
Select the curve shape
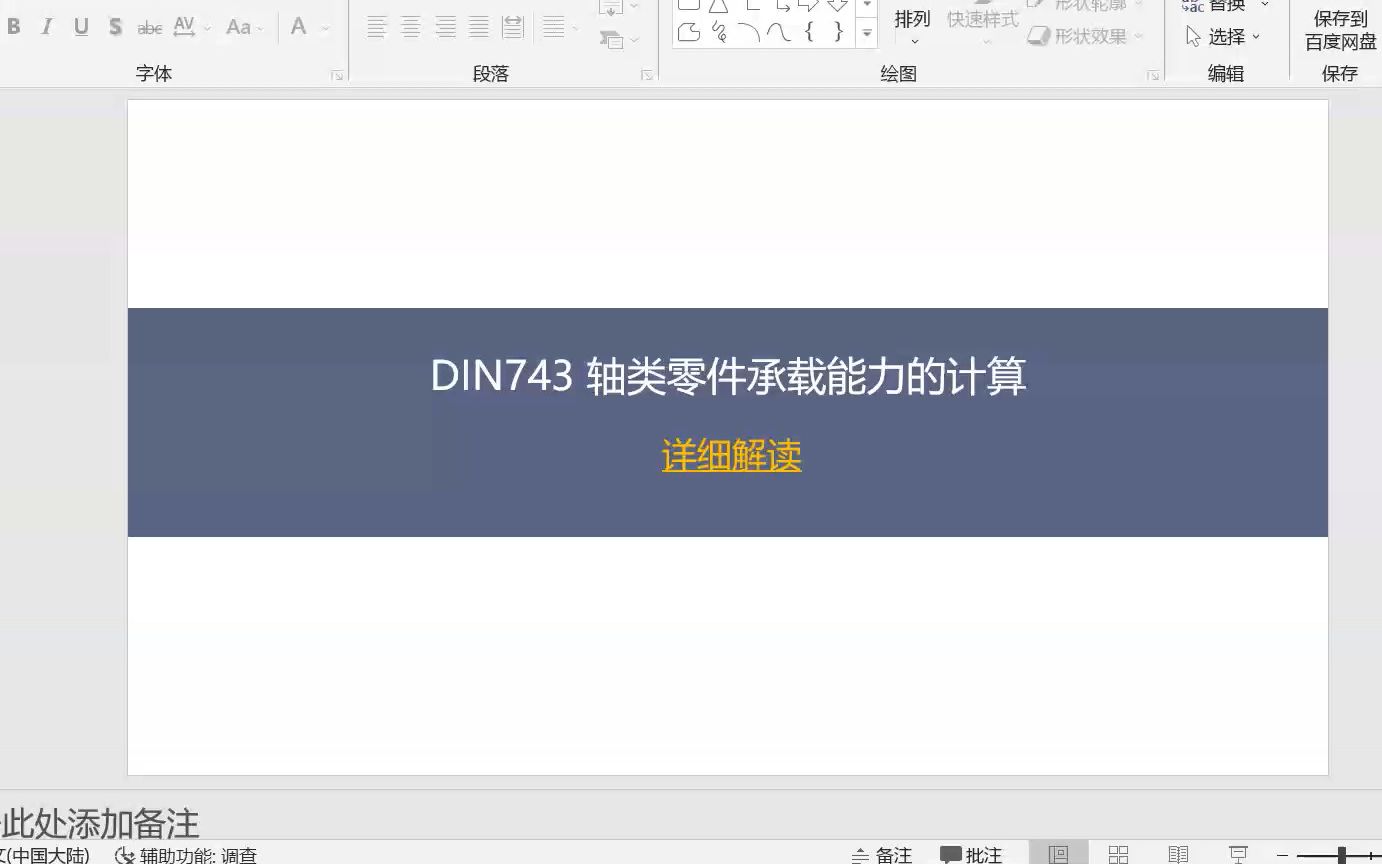click(x=778, y=33)
